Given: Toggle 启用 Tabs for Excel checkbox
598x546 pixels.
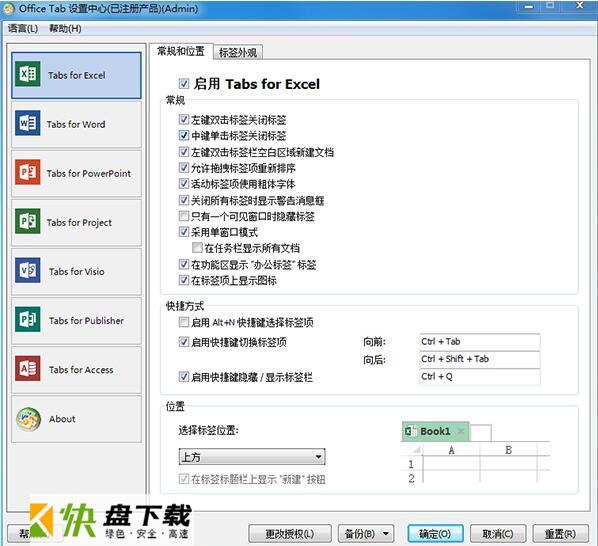Looking at the screenshot, I should [183, 83].
